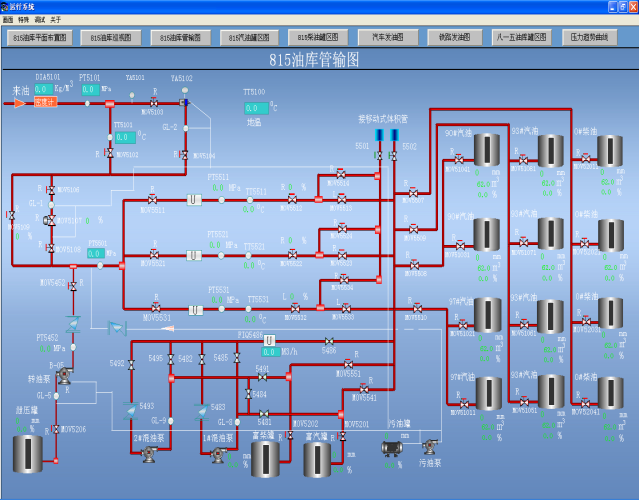Select the MOV5531 valve icon
Image resolution: width=640 pixels, height=501 pixels.
coord(155,309)
